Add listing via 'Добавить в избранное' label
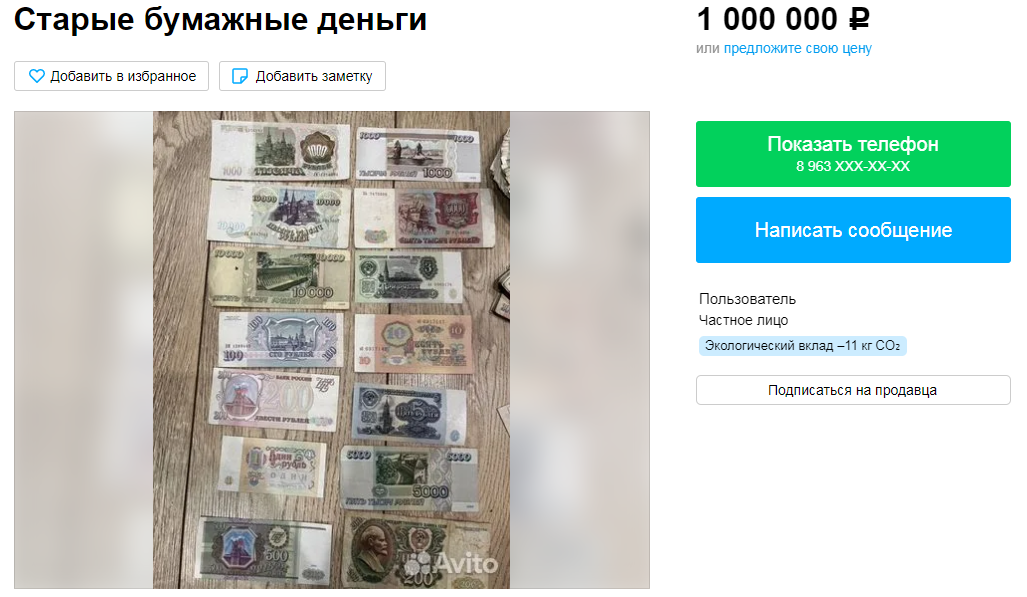Screen dimensions: 1027x597 (123, 76)
